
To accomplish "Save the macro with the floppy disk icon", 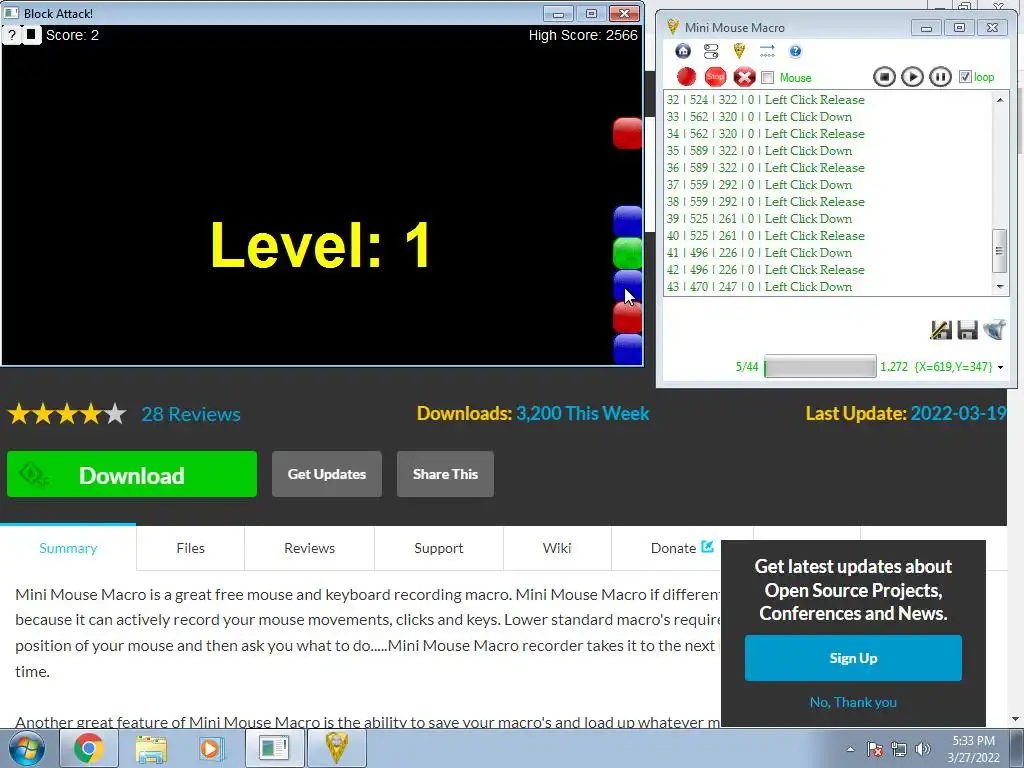I will 967,330.
